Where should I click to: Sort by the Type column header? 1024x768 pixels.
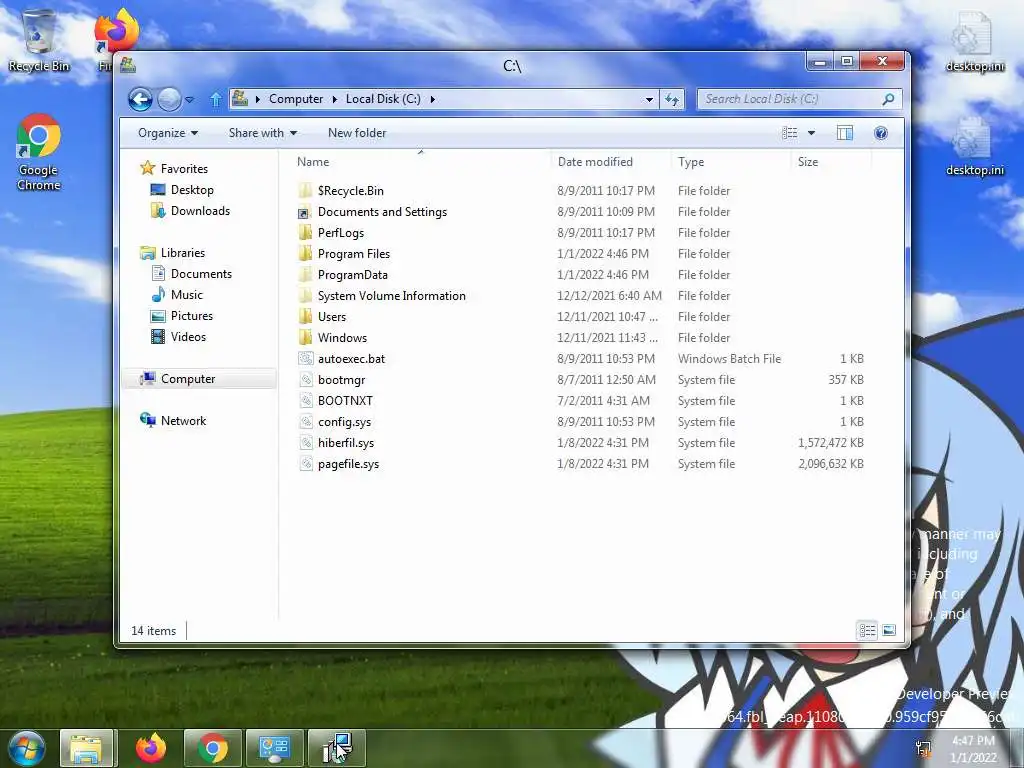point(691,162)
